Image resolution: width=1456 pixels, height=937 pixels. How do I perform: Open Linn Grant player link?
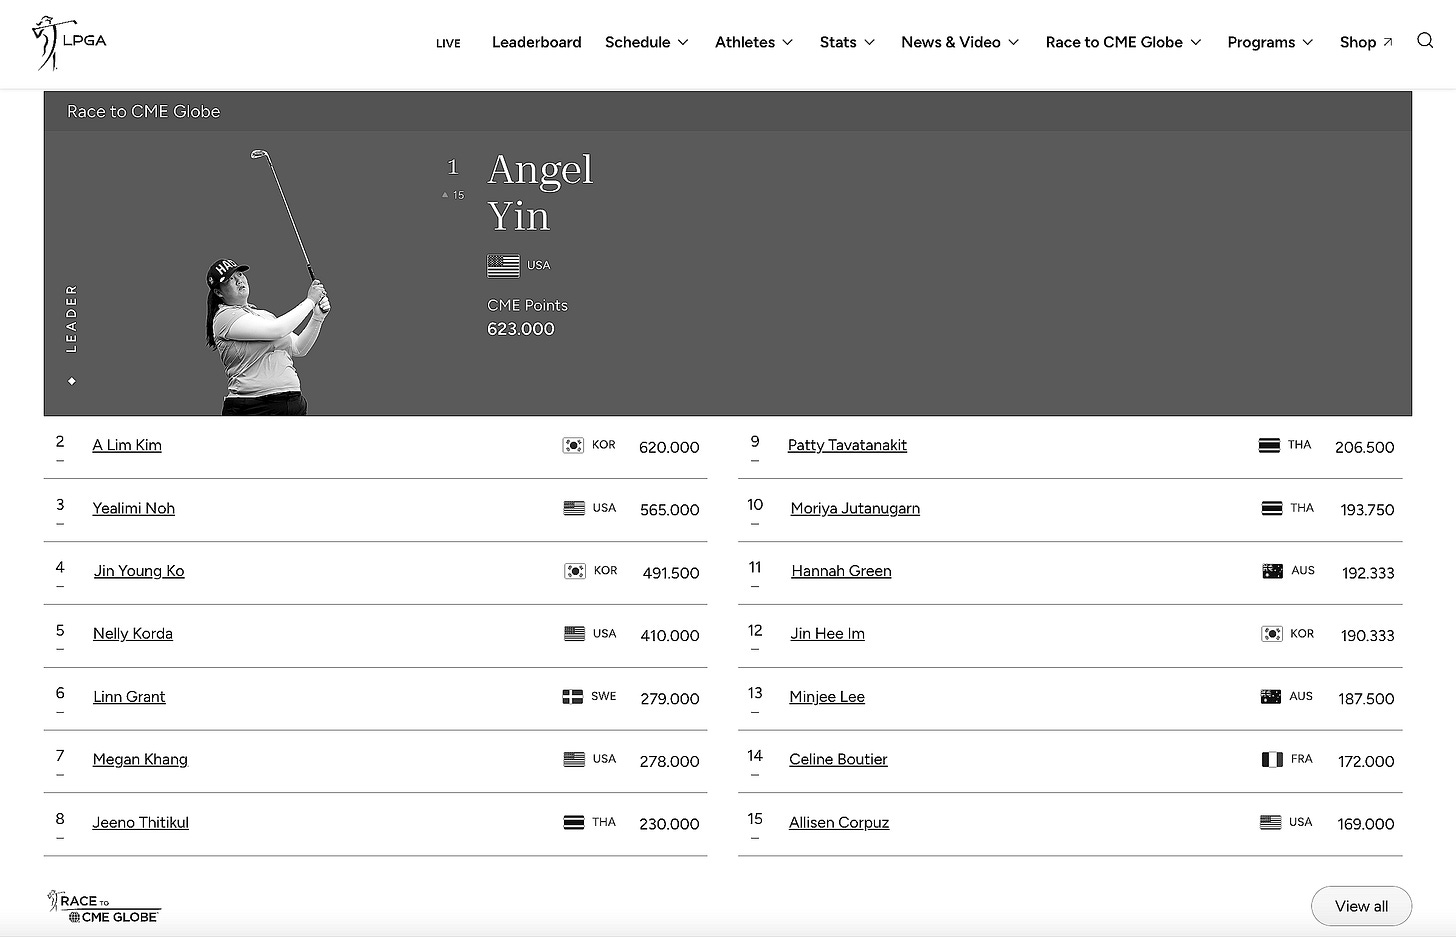pyautogui.click(x=129, y=697)
